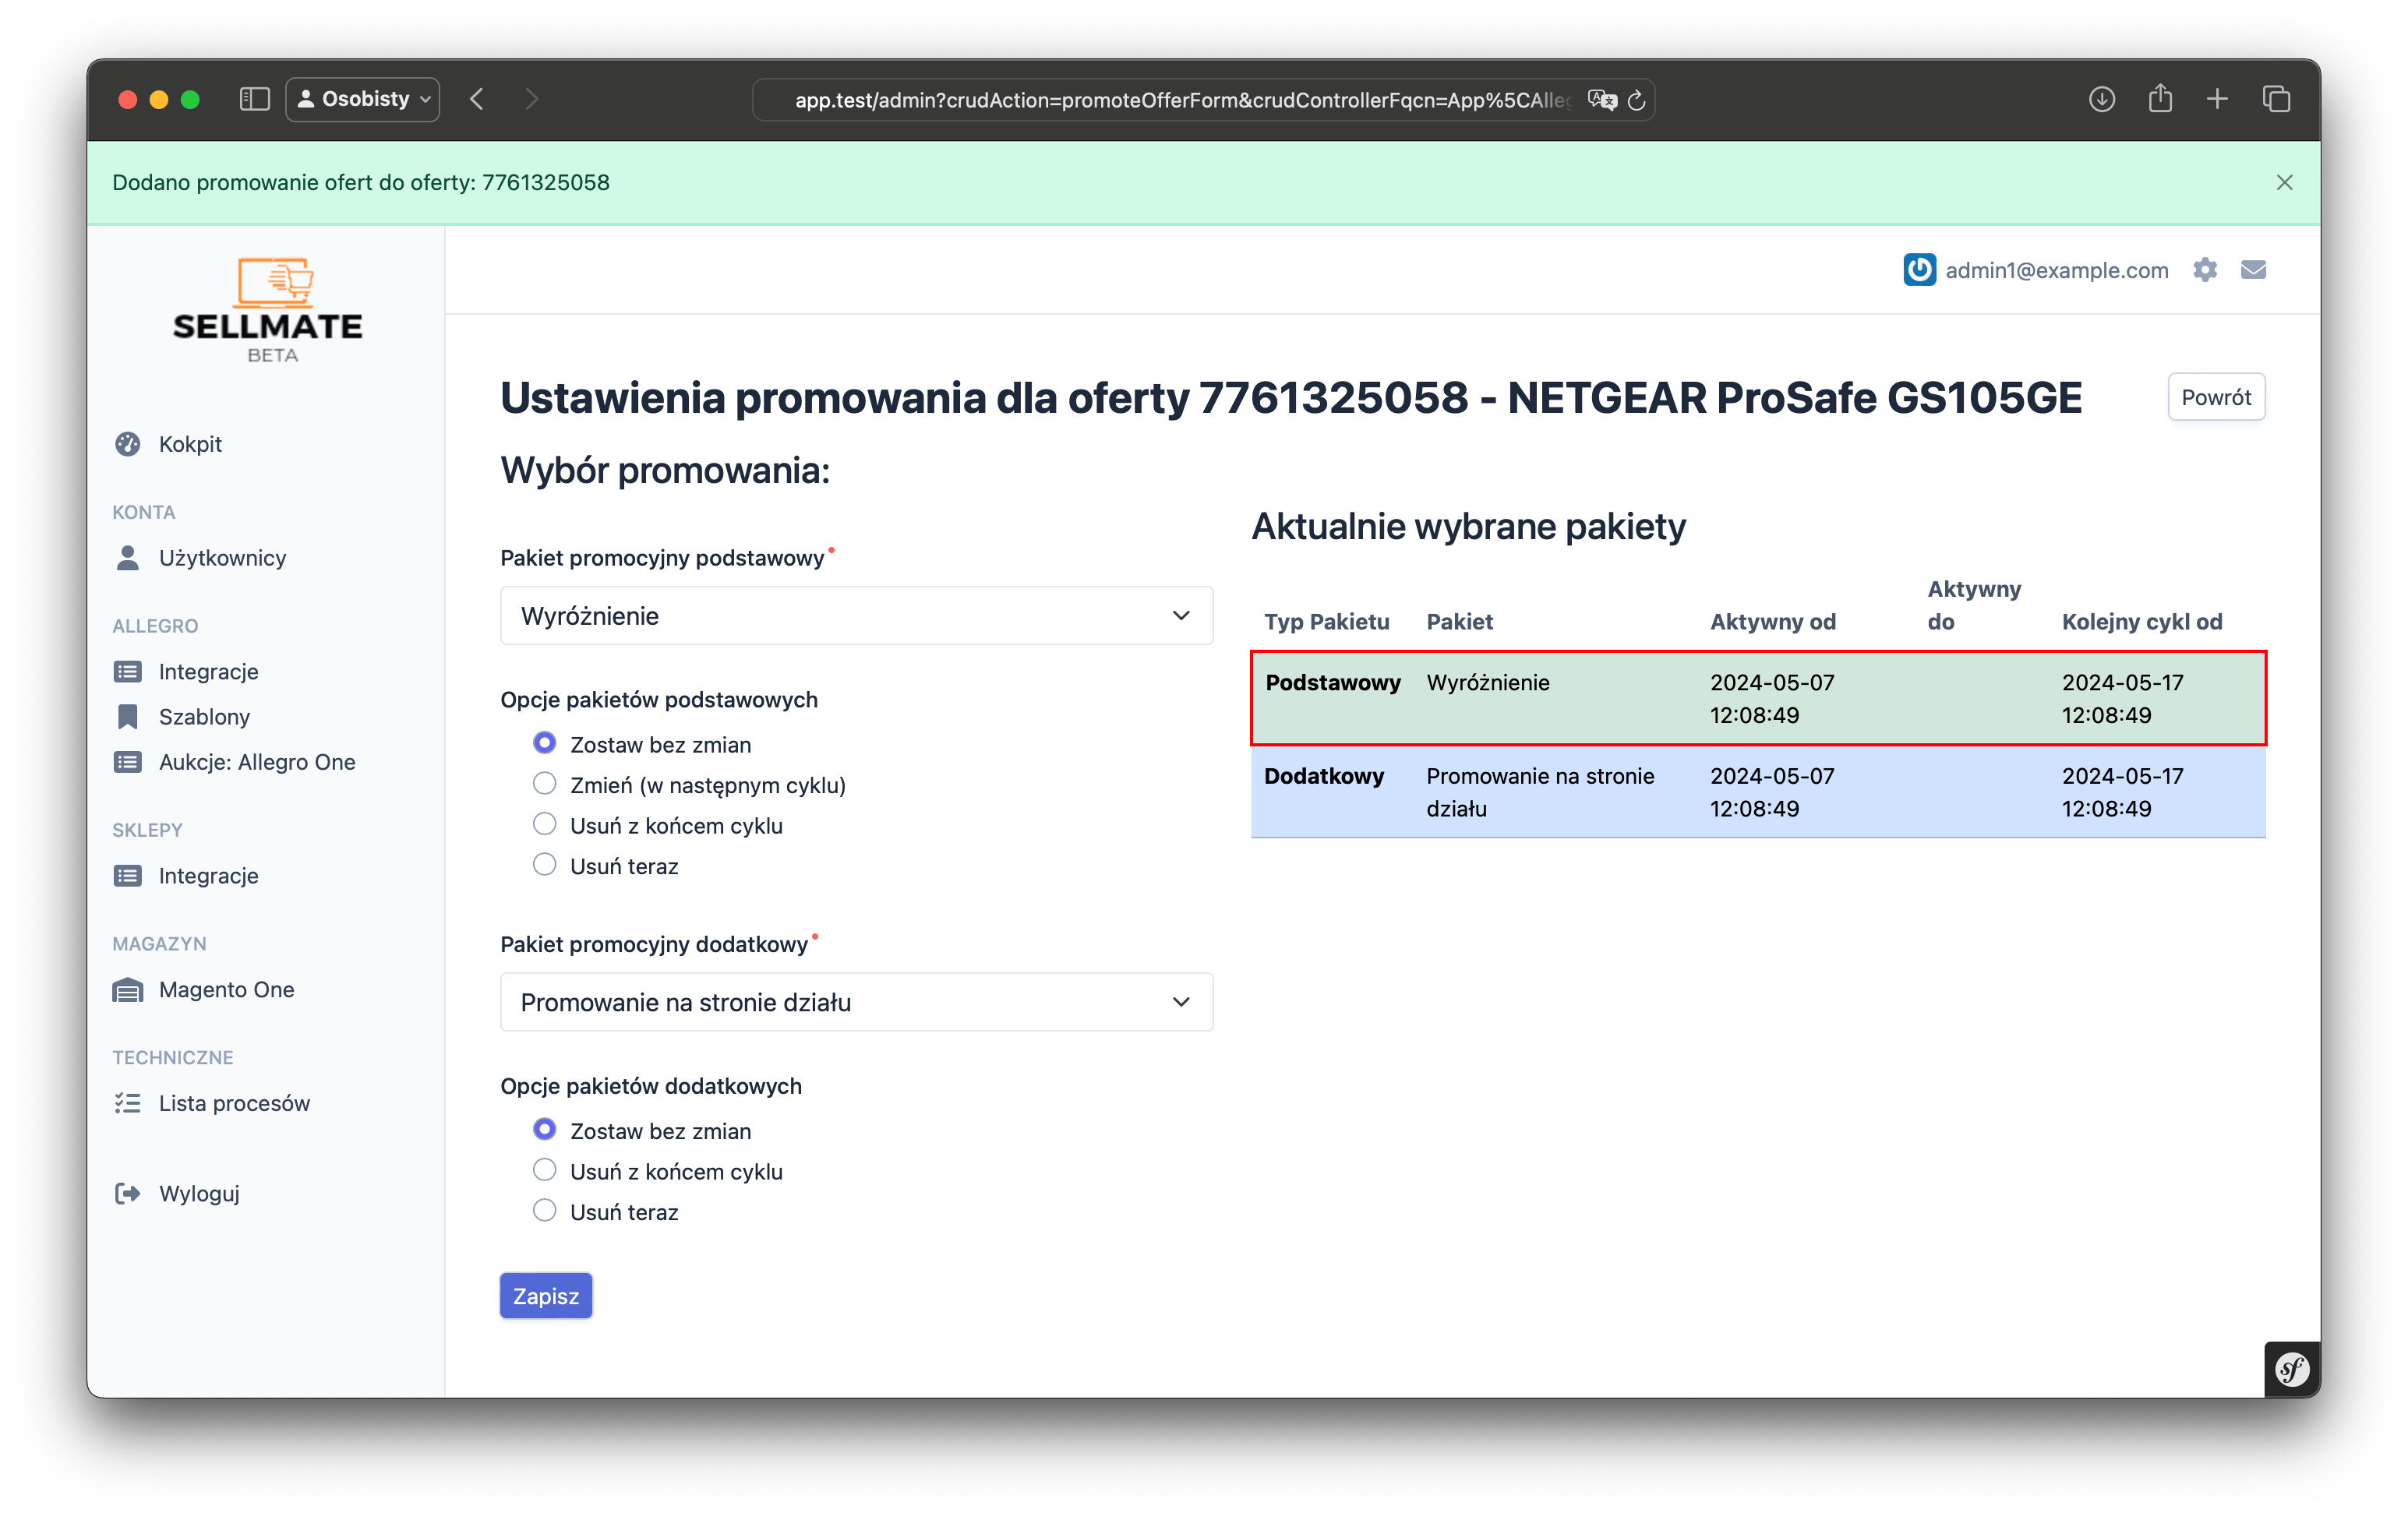Click the admin avatar icon

(1919, 270)
